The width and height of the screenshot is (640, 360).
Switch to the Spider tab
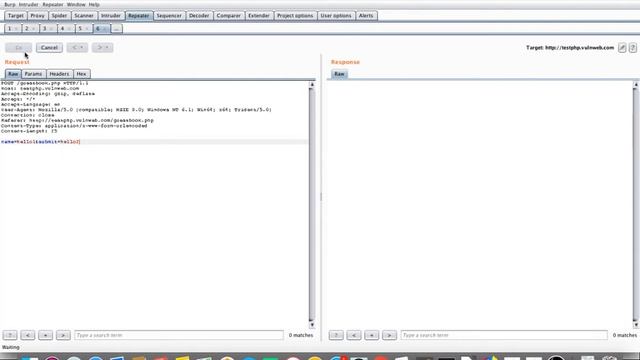[x=59, y=16]
